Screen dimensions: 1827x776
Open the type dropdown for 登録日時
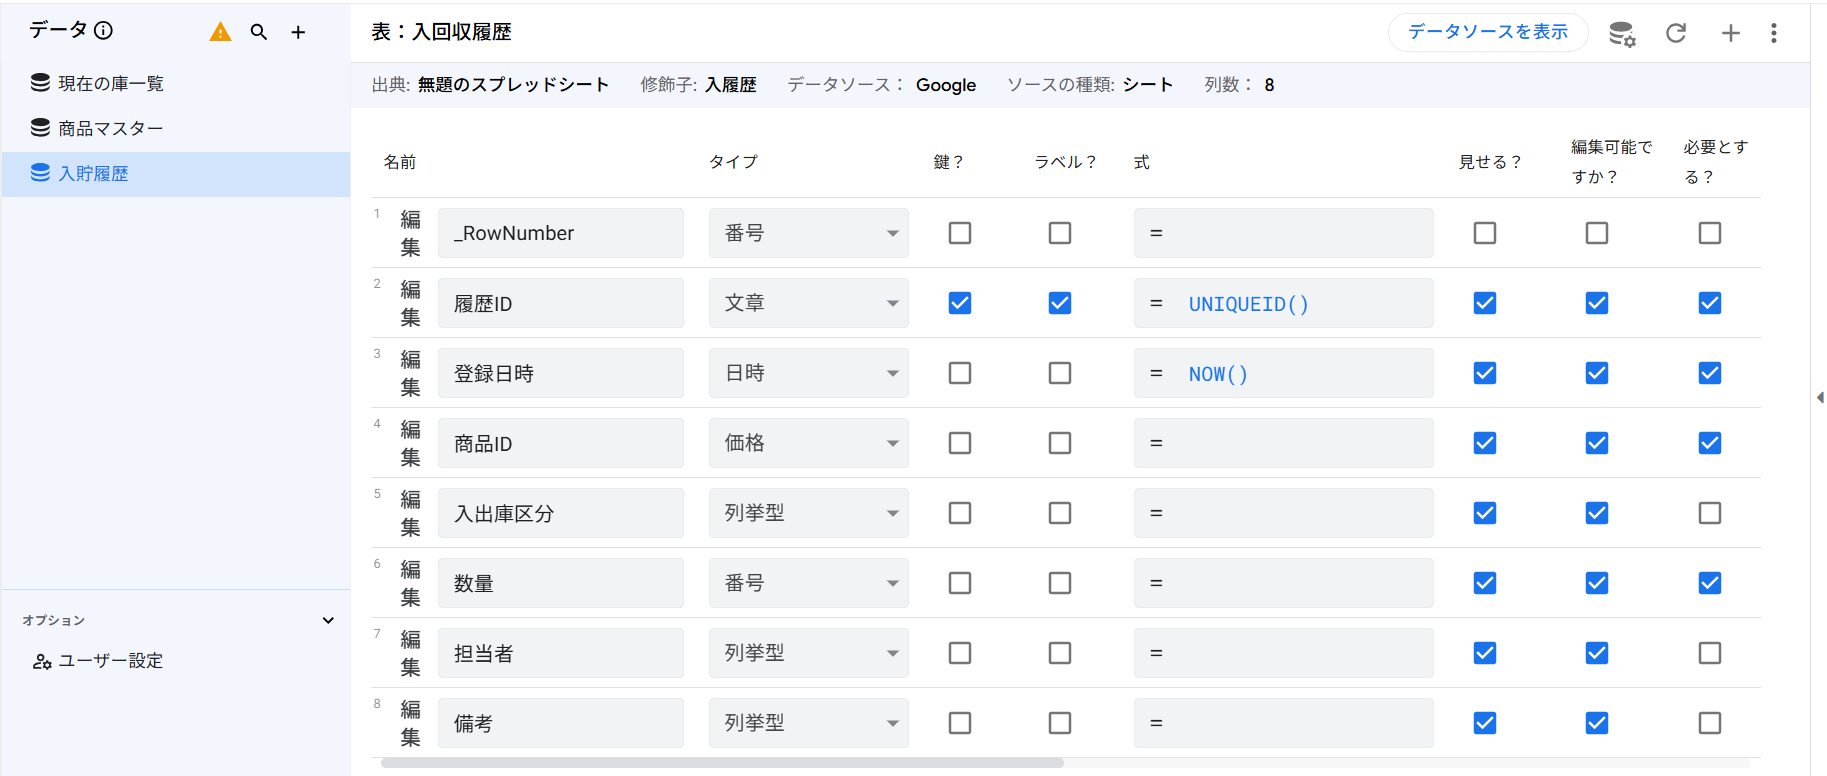tap(809, 373)
